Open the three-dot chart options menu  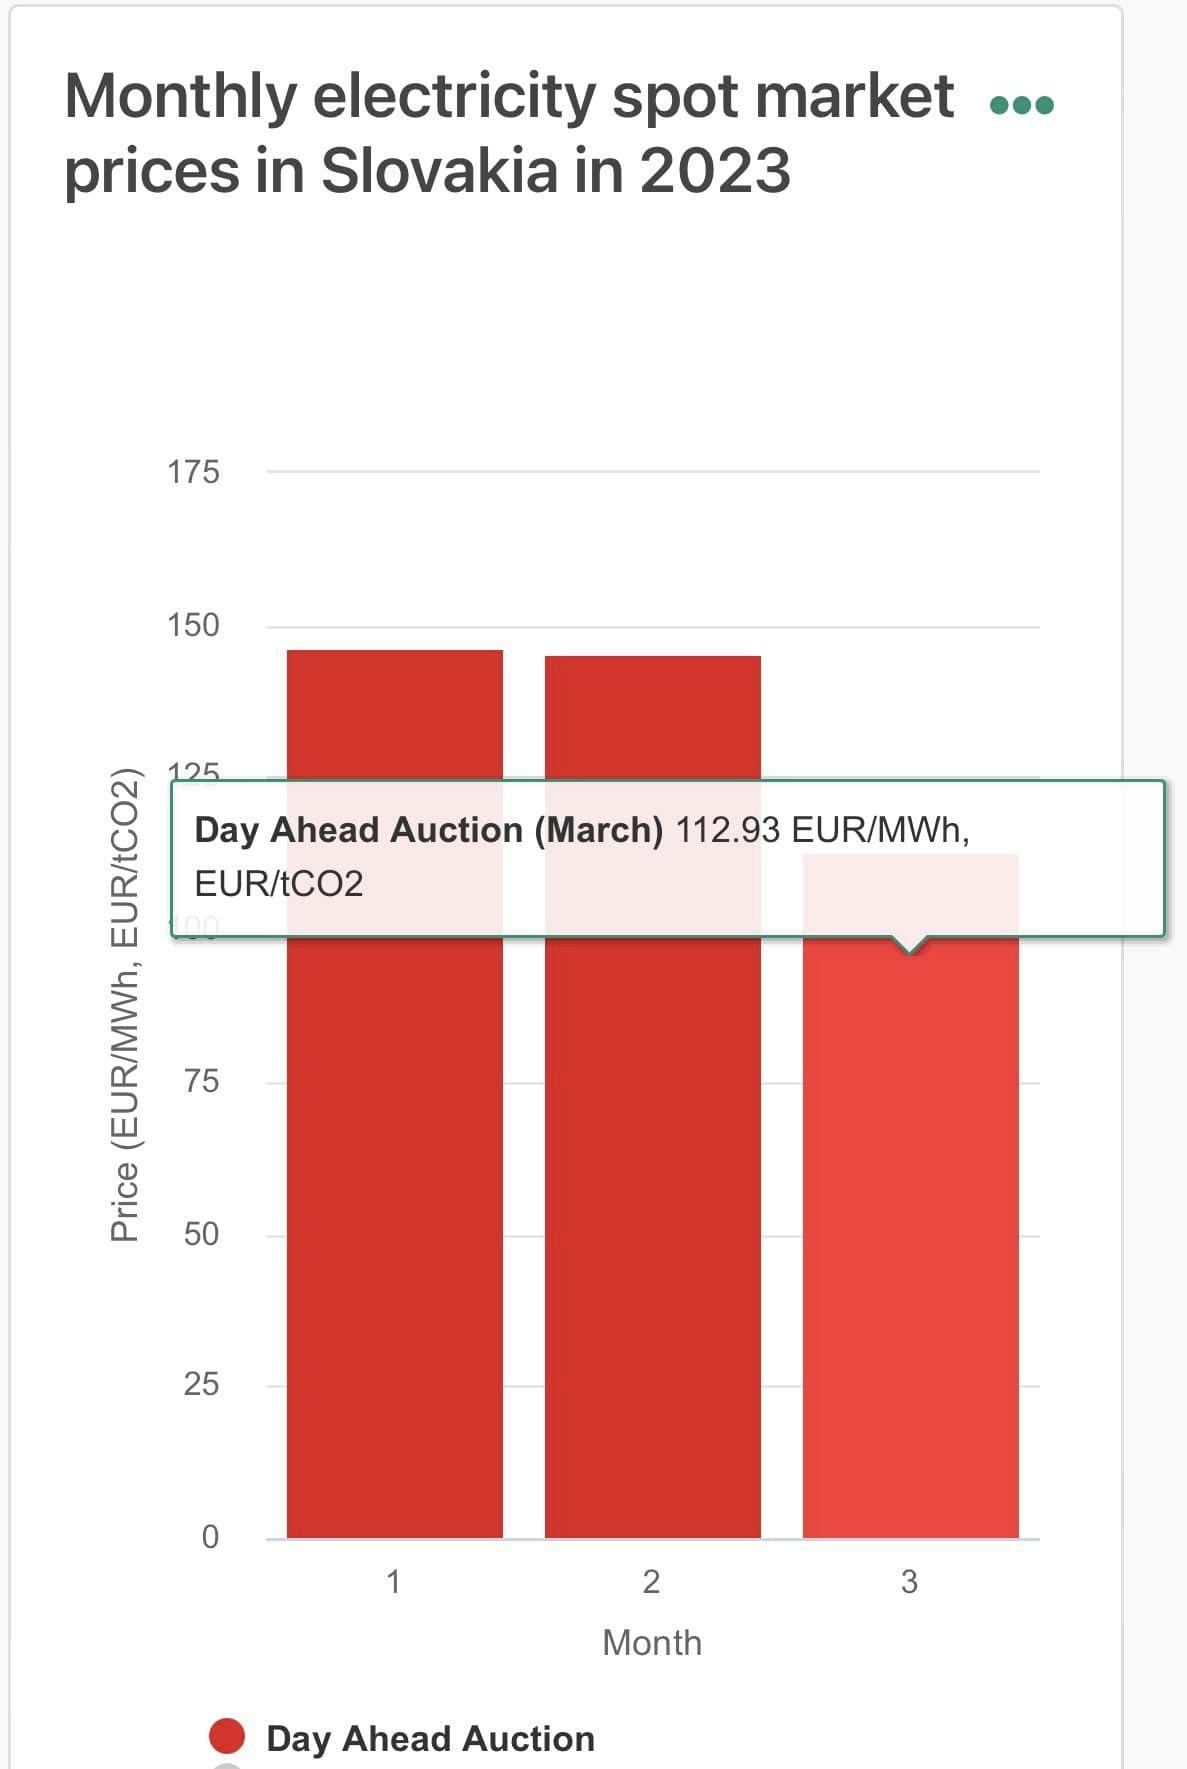(1021, 105)
